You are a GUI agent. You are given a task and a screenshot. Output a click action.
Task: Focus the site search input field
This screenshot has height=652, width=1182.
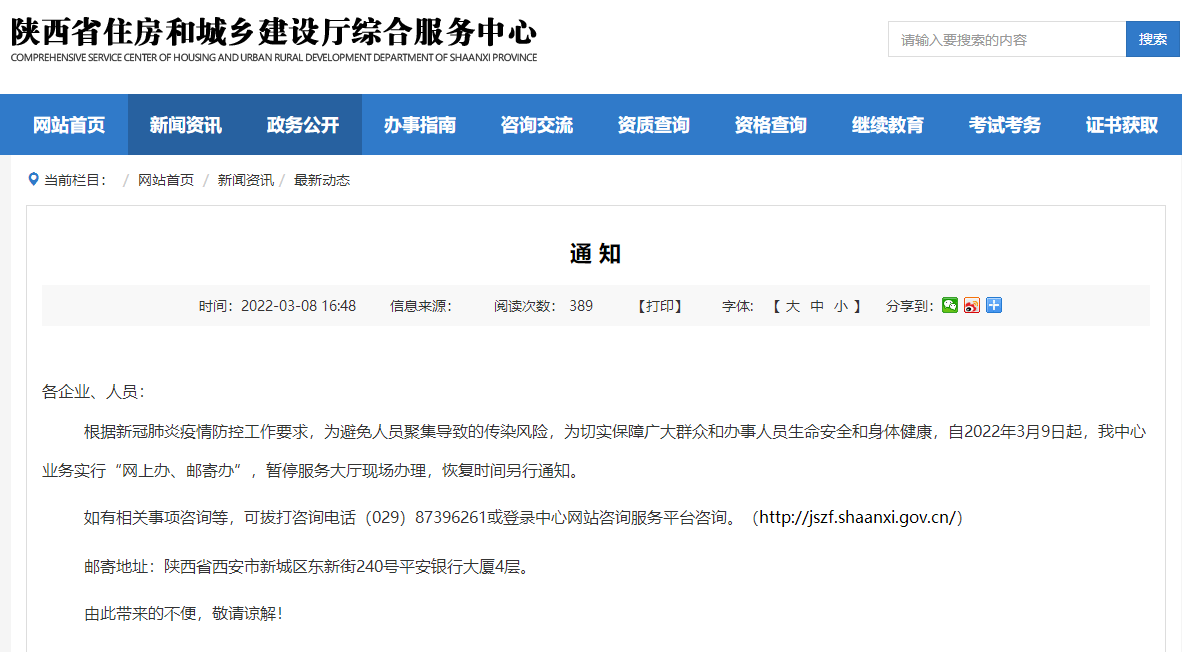point(1006,39)
